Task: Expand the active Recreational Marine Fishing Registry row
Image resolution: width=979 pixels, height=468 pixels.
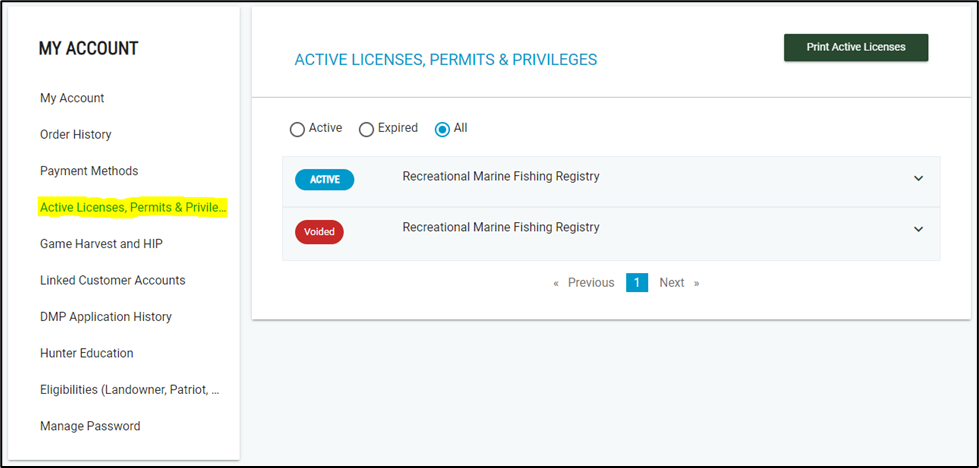Action: coord(918,179)
